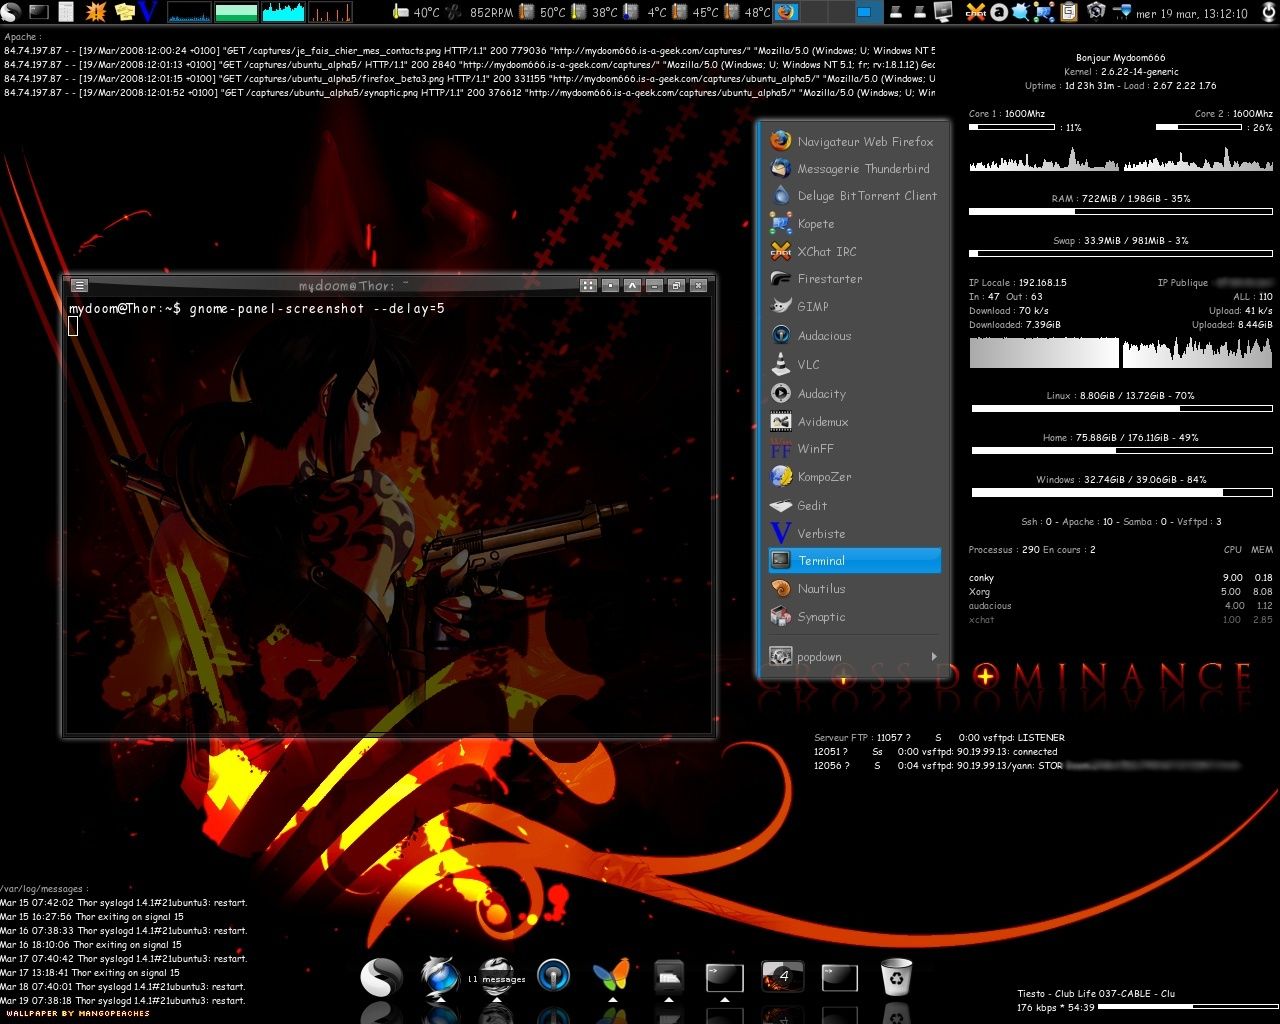The width and height of the screenshot is (1280, 1024).
Task: Select Navigateur Web Firefox from the menu
Action: (855, 142)
